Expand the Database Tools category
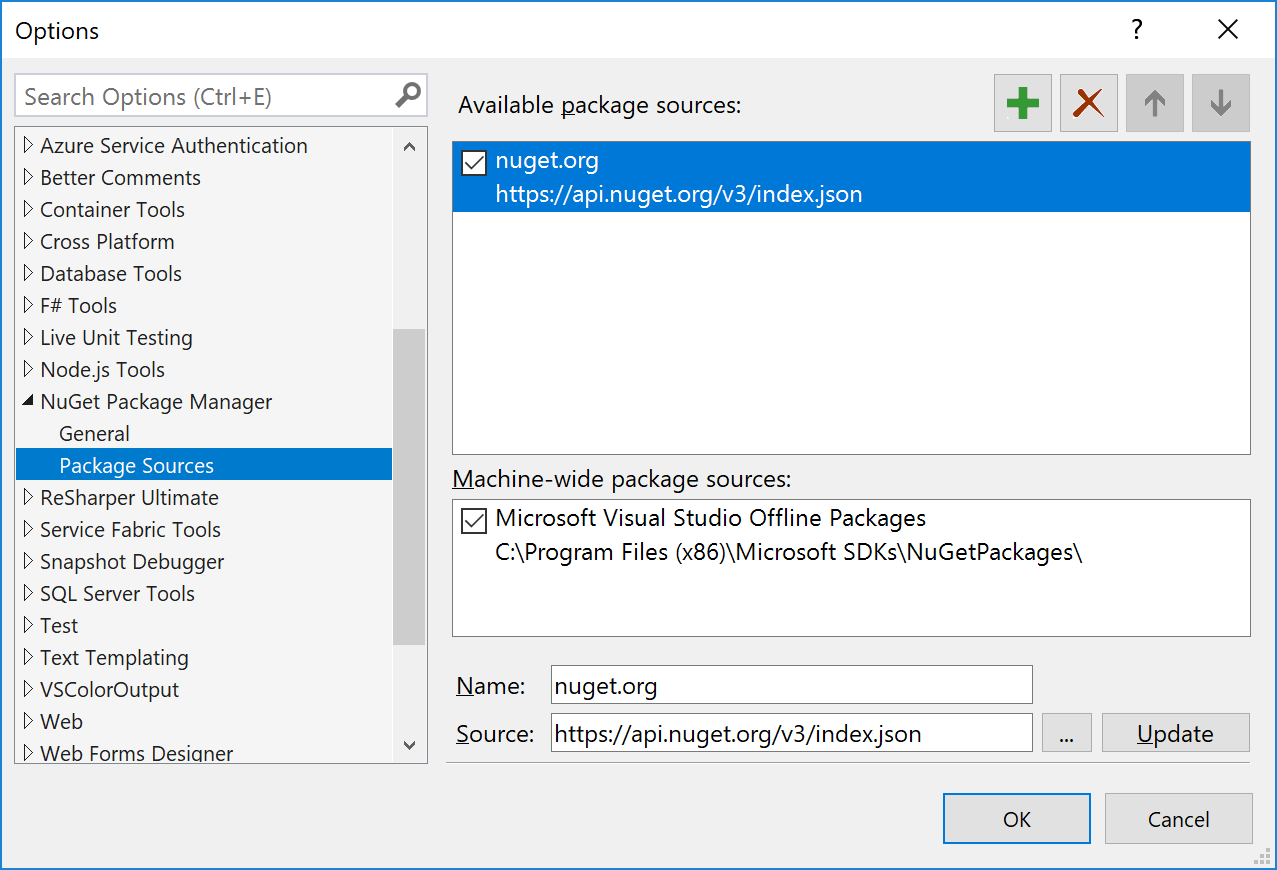The height and width of the screenshot is (870, 1277). pos(27,273)
